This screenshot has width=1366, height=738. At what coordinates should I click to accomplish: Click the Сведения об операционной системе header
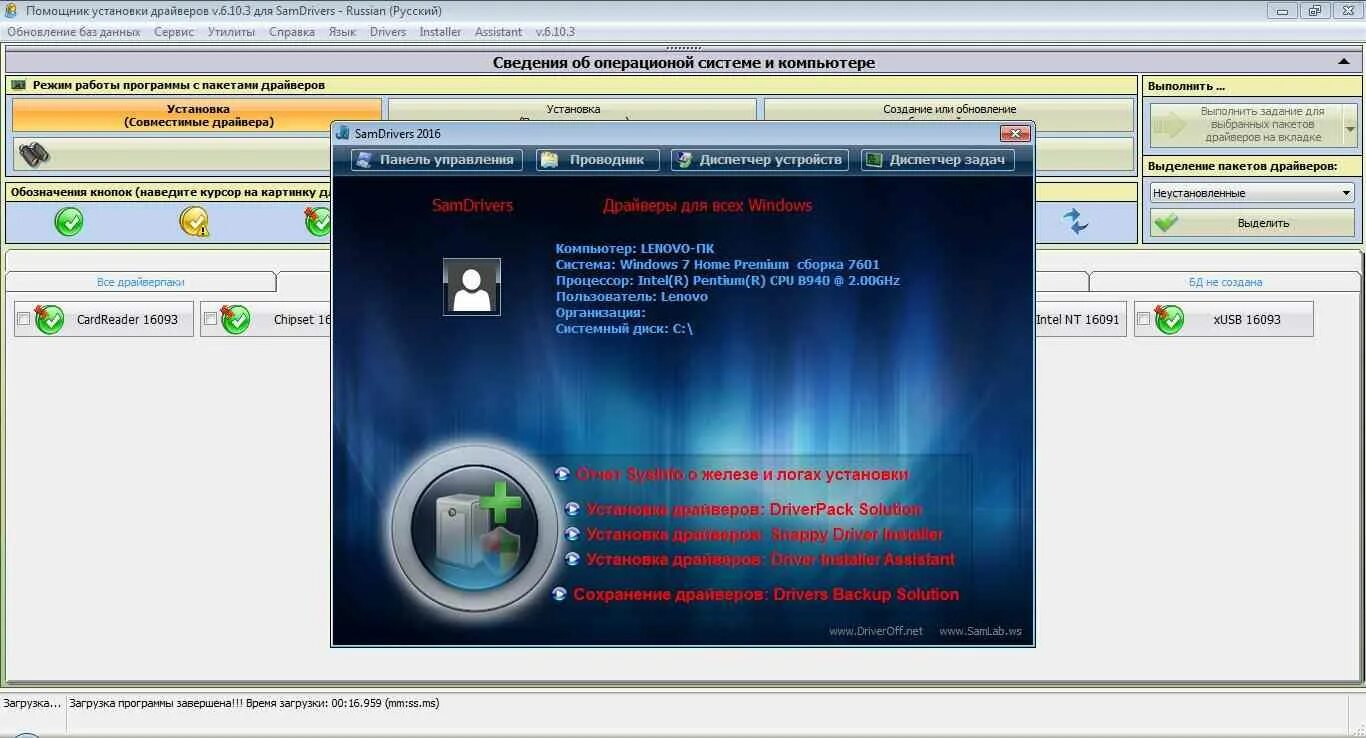pos(684,62)
